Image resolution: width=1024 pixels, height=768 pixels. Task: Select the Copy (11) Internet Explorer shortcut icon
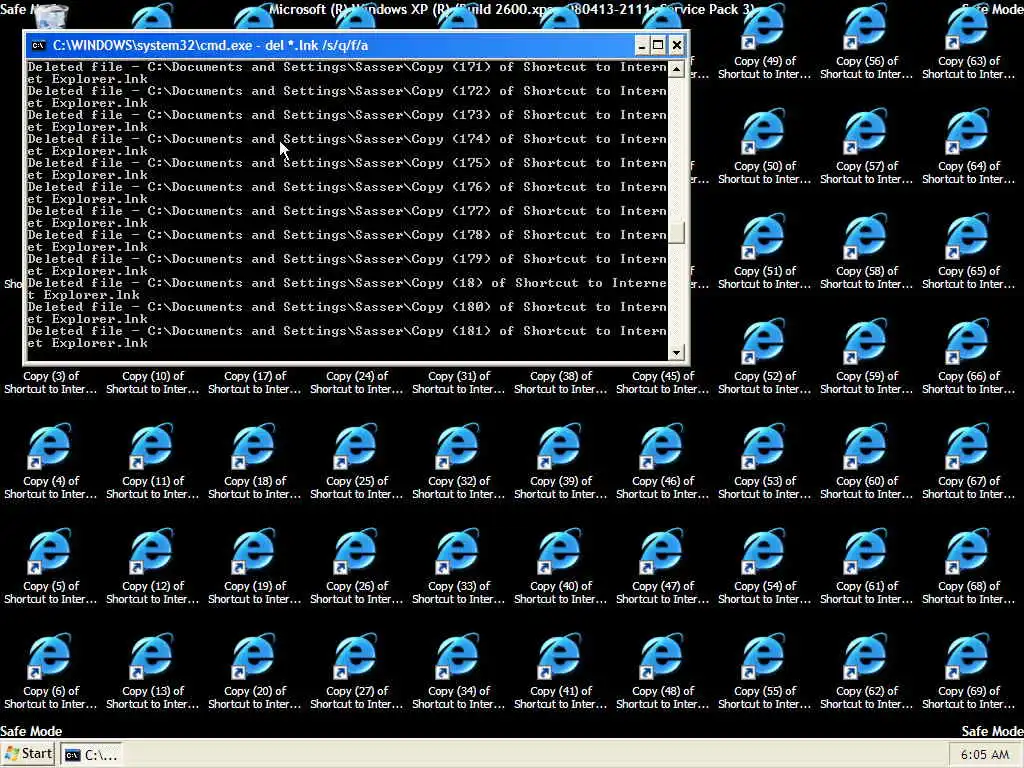(x=152, y=447)
